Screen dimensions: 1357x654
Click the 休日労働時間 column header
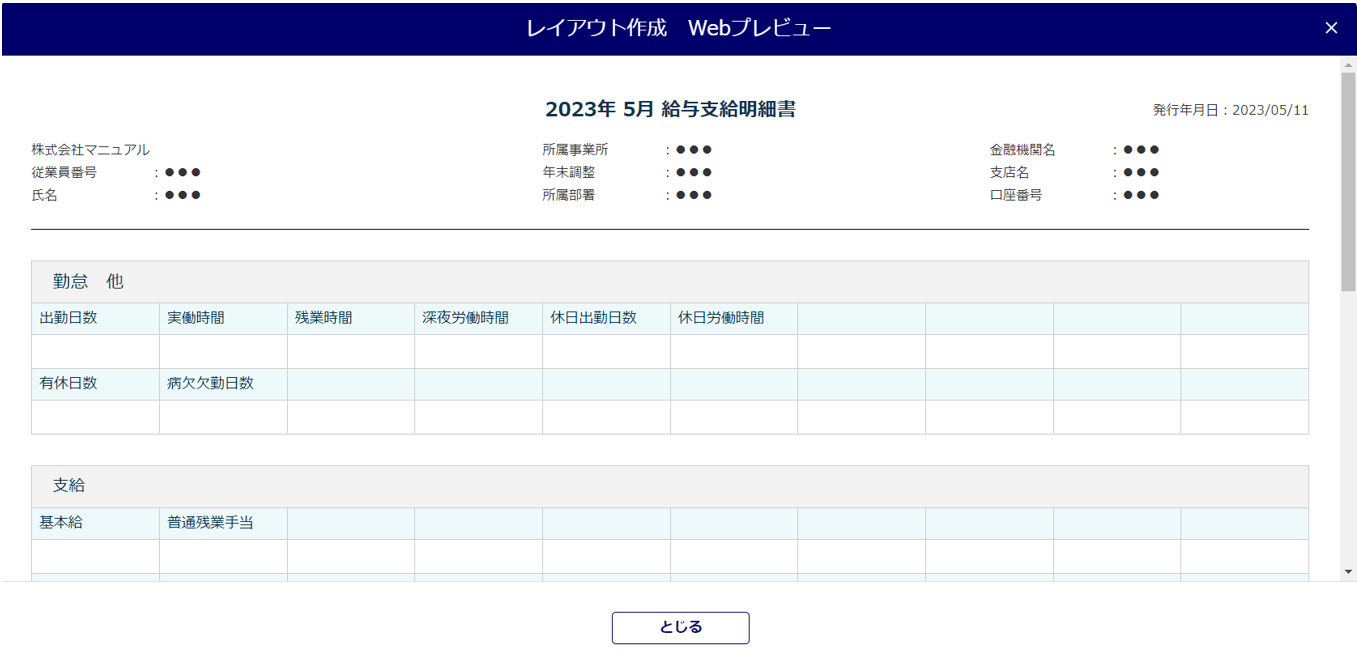(x=734, y=319)
